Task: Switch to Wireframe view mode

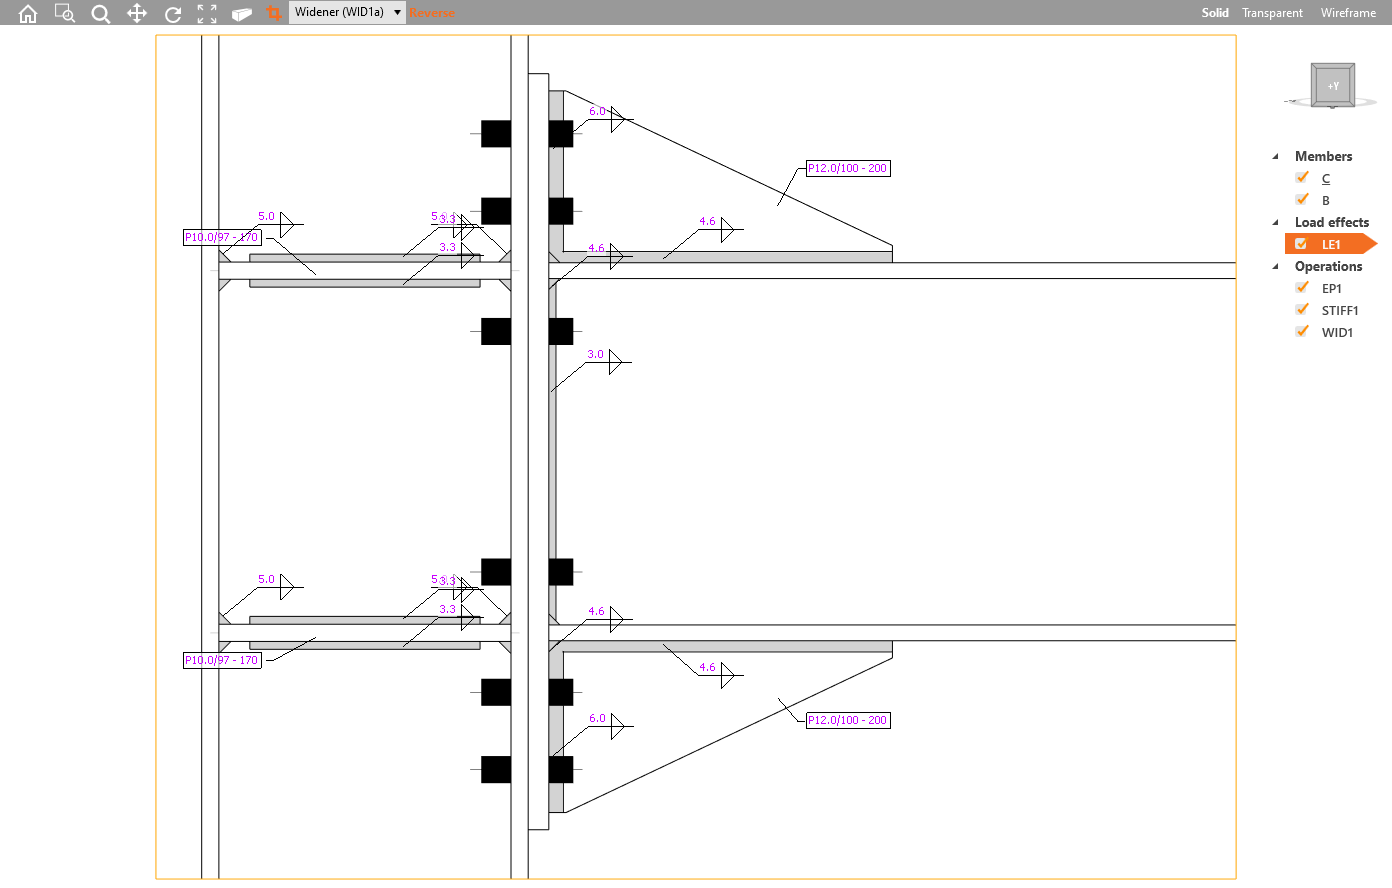Action: coord(1347,13)
